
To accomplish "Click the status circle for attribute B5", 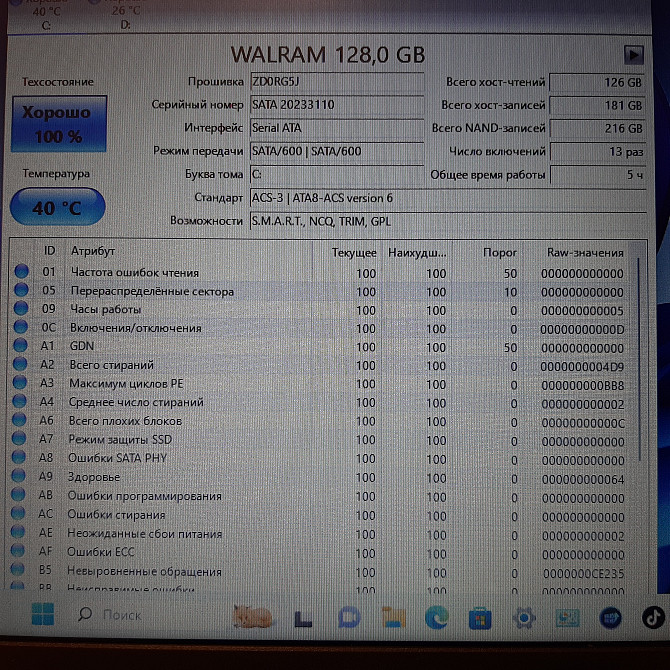I will point(18,569).
